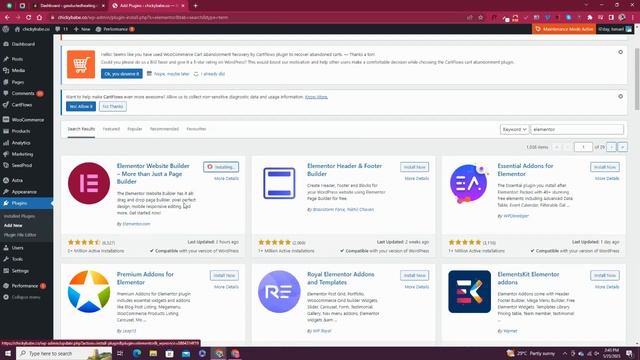The width and height of the screenshot is (640, 360).
Task: Click the Analytics sidebar icon
Action: click(x=6, y=143)
